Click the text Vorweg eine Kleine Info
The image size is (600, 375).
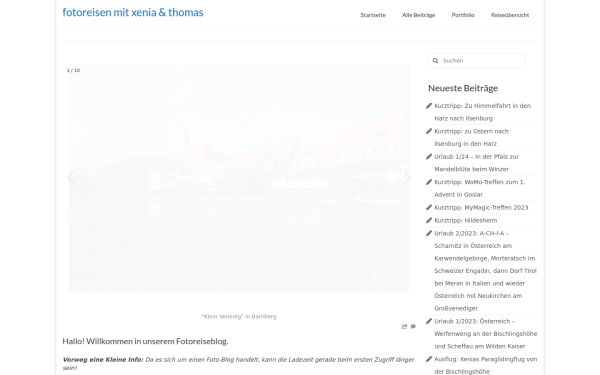click(x=103, y=360)
